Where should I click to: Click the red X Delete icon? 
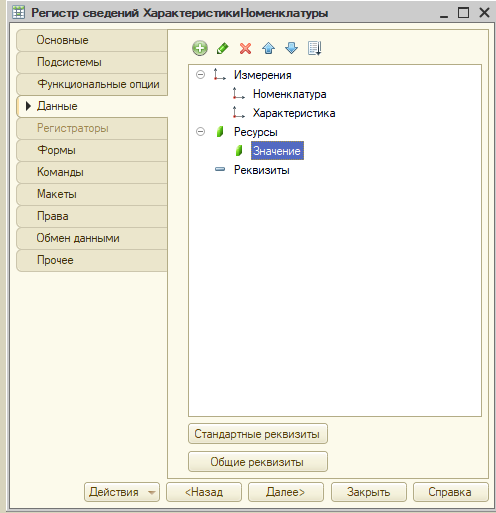click(x=245, y=48)
